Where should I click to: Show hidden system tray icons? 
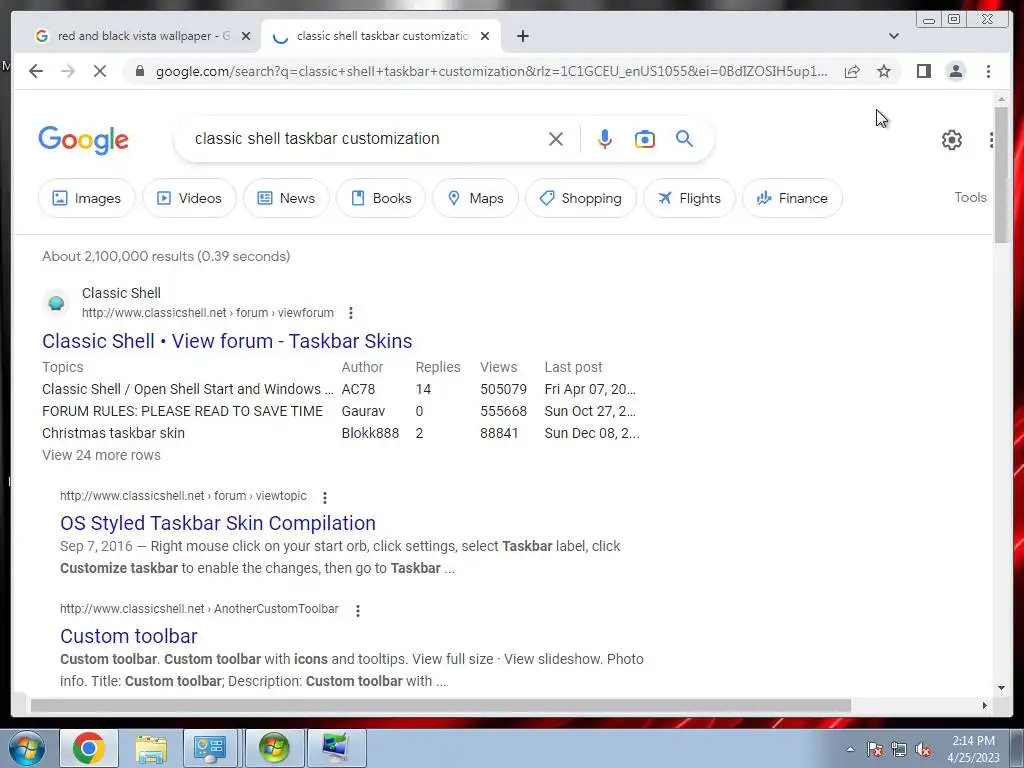coord(850,749)
